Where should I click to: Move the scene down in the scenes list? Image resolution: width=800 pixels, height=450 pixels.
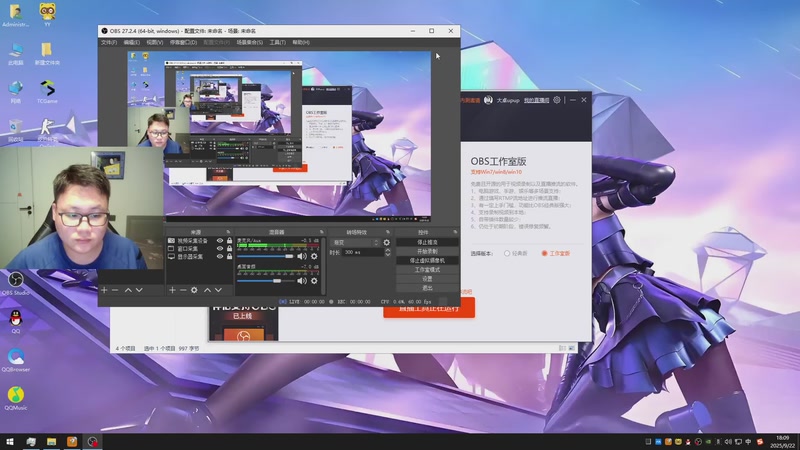click(139, 290)
